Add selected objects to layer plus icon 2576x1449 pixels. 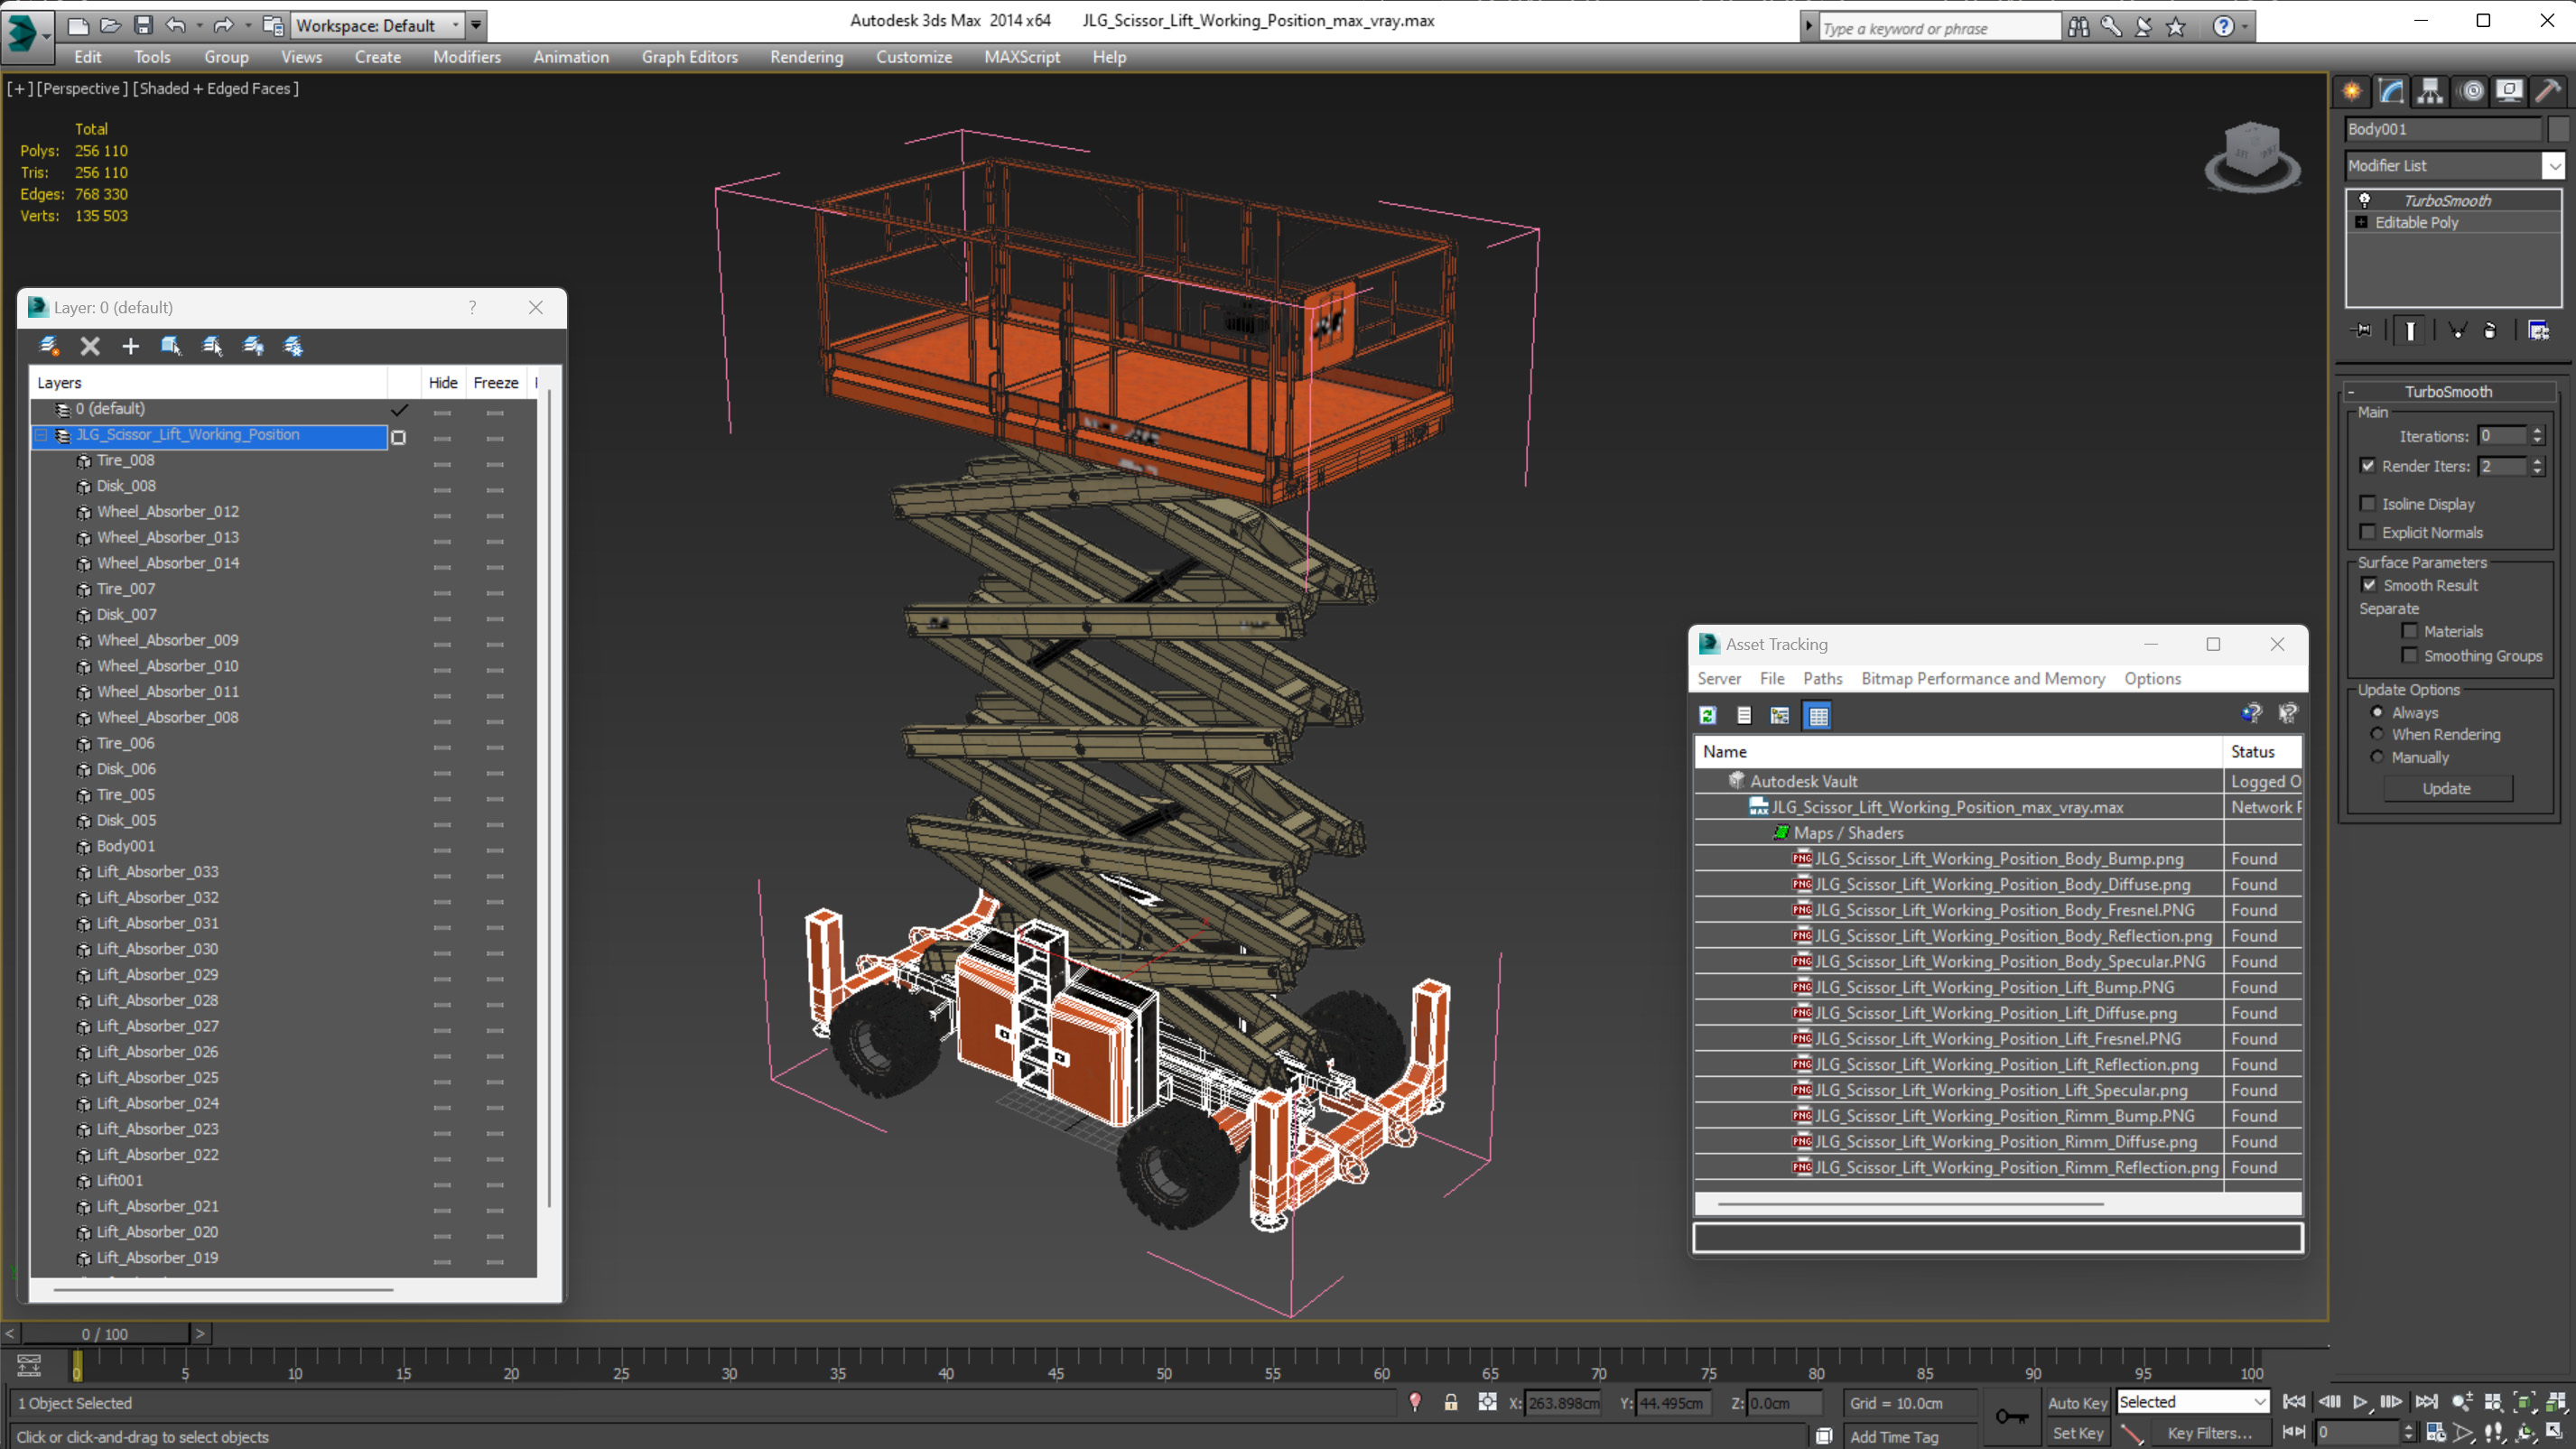130,346
